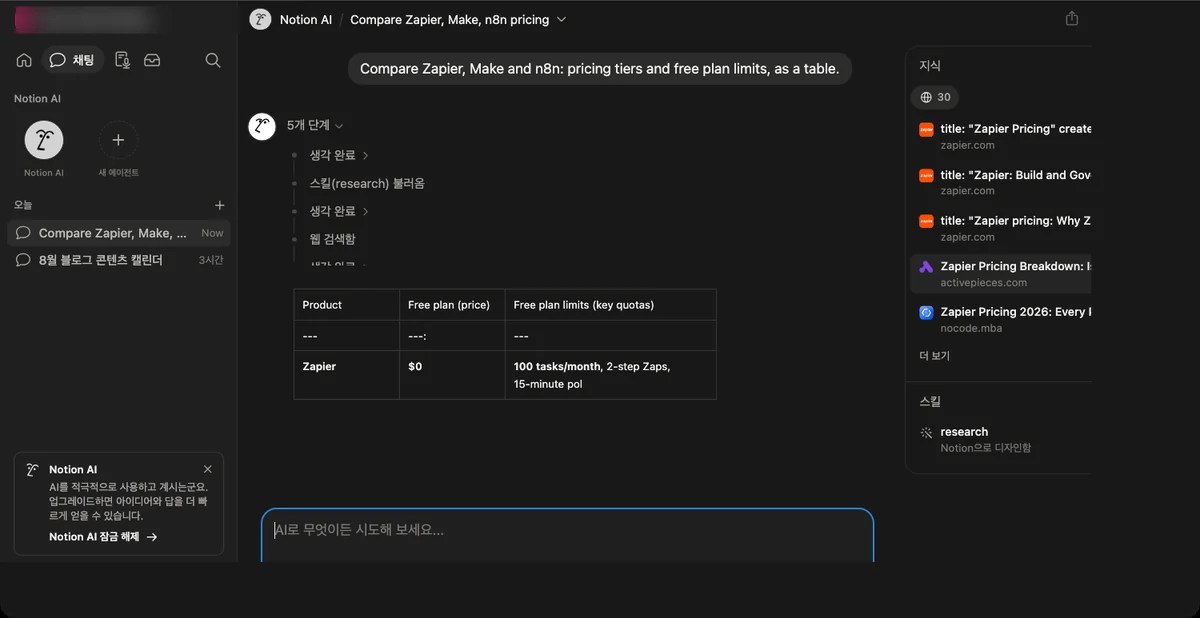
Task: Open the Home icon in sidebar
Action: 24,60
